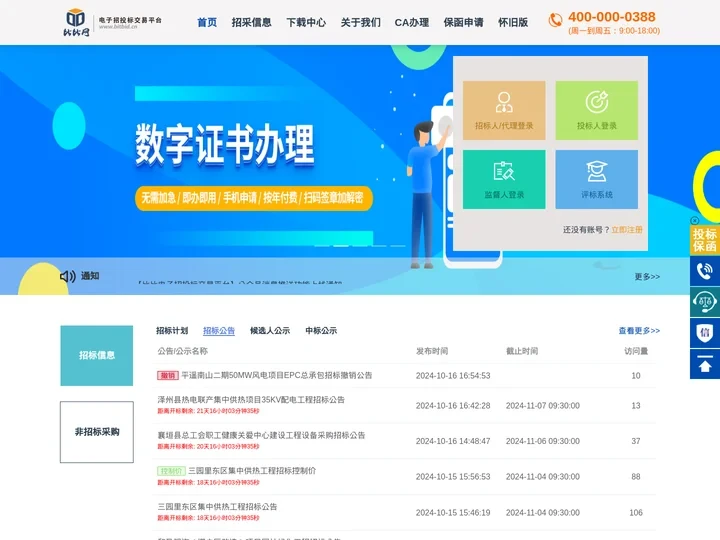Open 投标人登录 login tile
This screenshot has height=540, width=720.
pos(596,110)
